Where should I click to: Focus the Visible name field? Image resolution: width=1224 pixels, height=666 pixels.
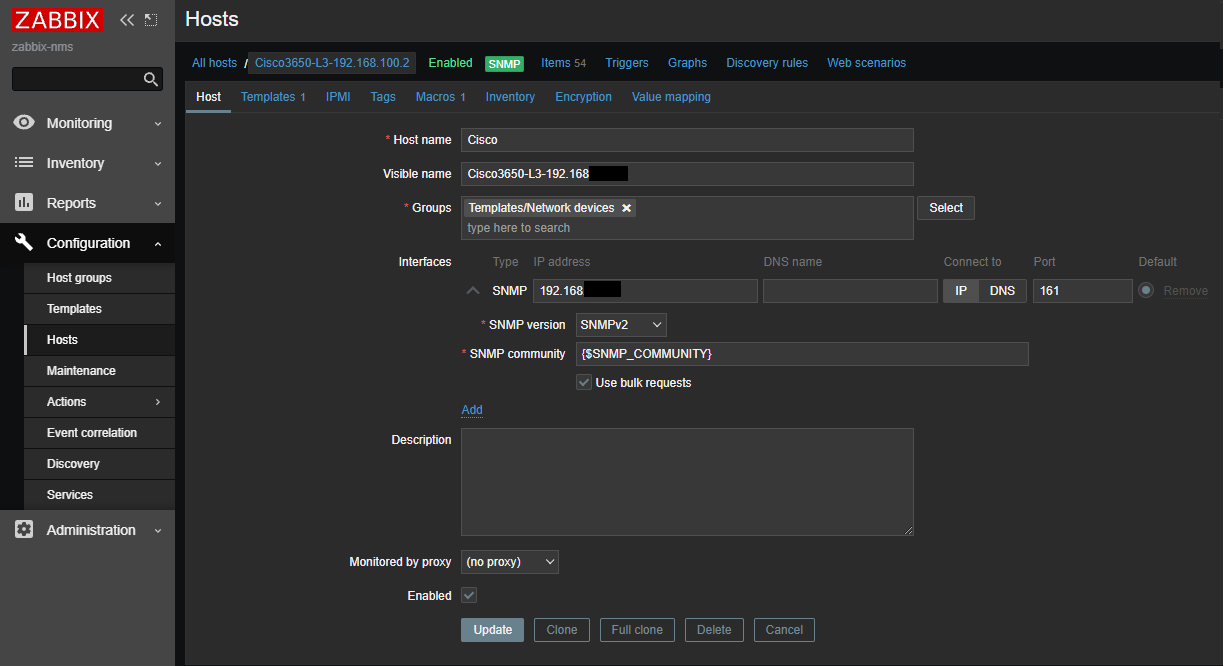coord(687,174)
